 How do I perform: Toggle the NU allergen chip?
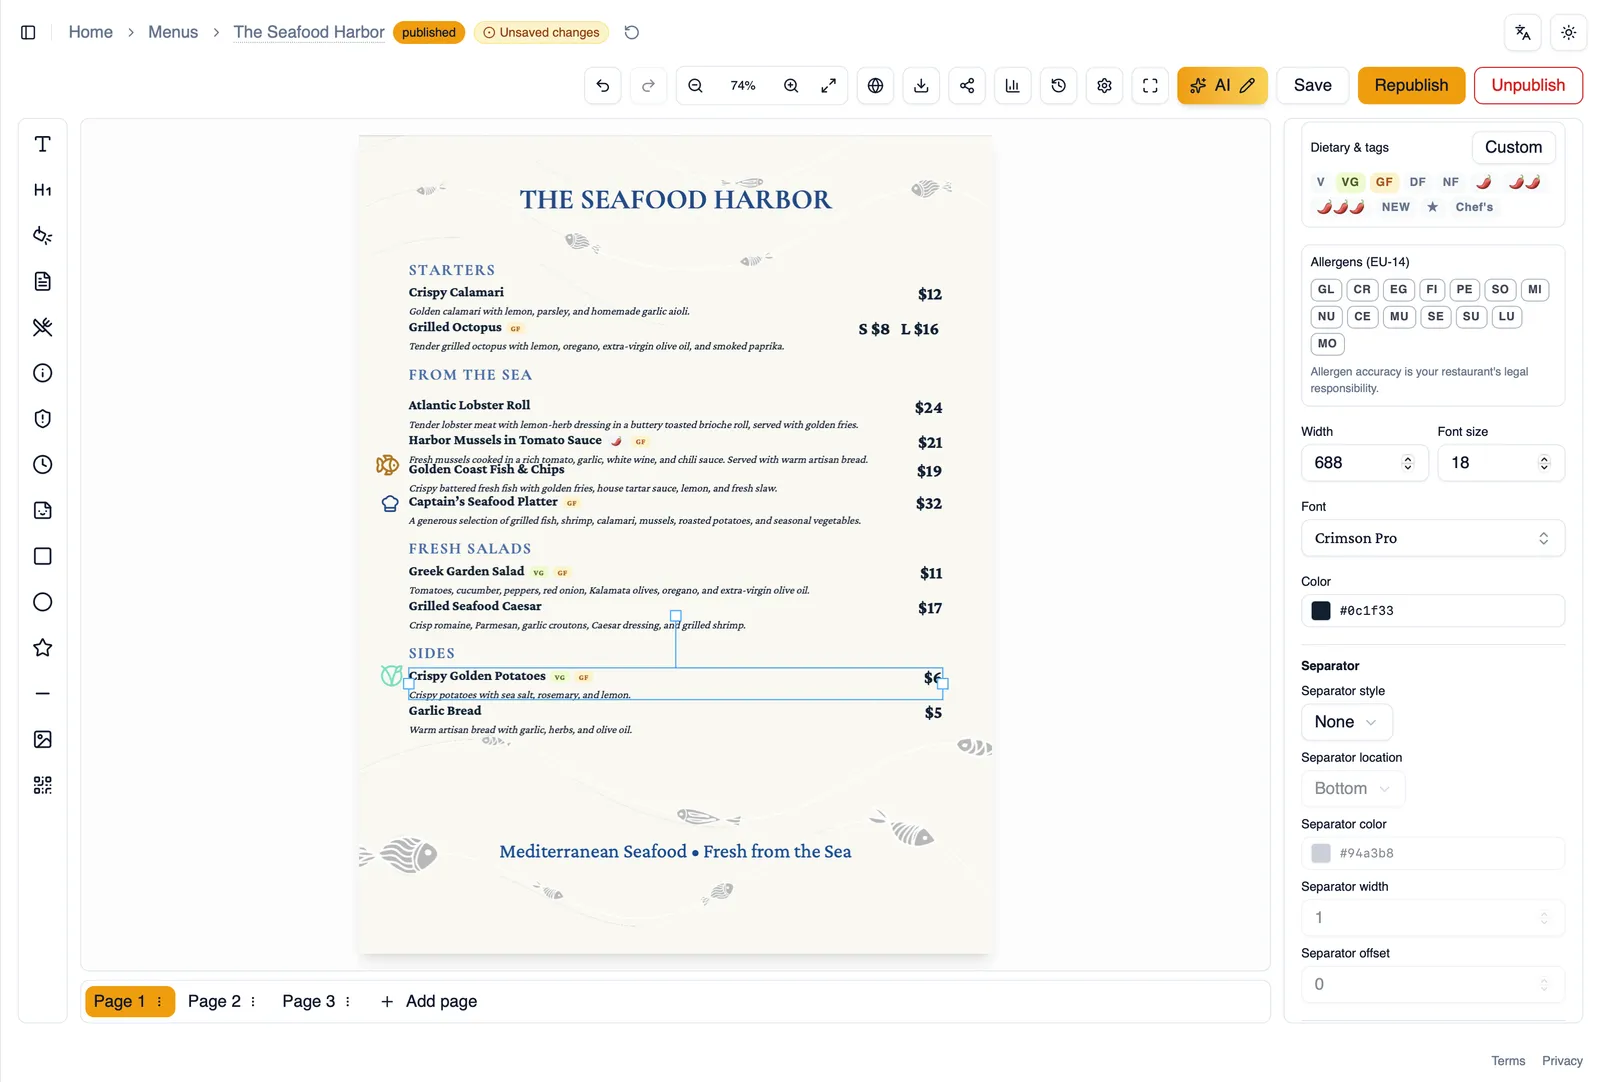click(1326, 317)
